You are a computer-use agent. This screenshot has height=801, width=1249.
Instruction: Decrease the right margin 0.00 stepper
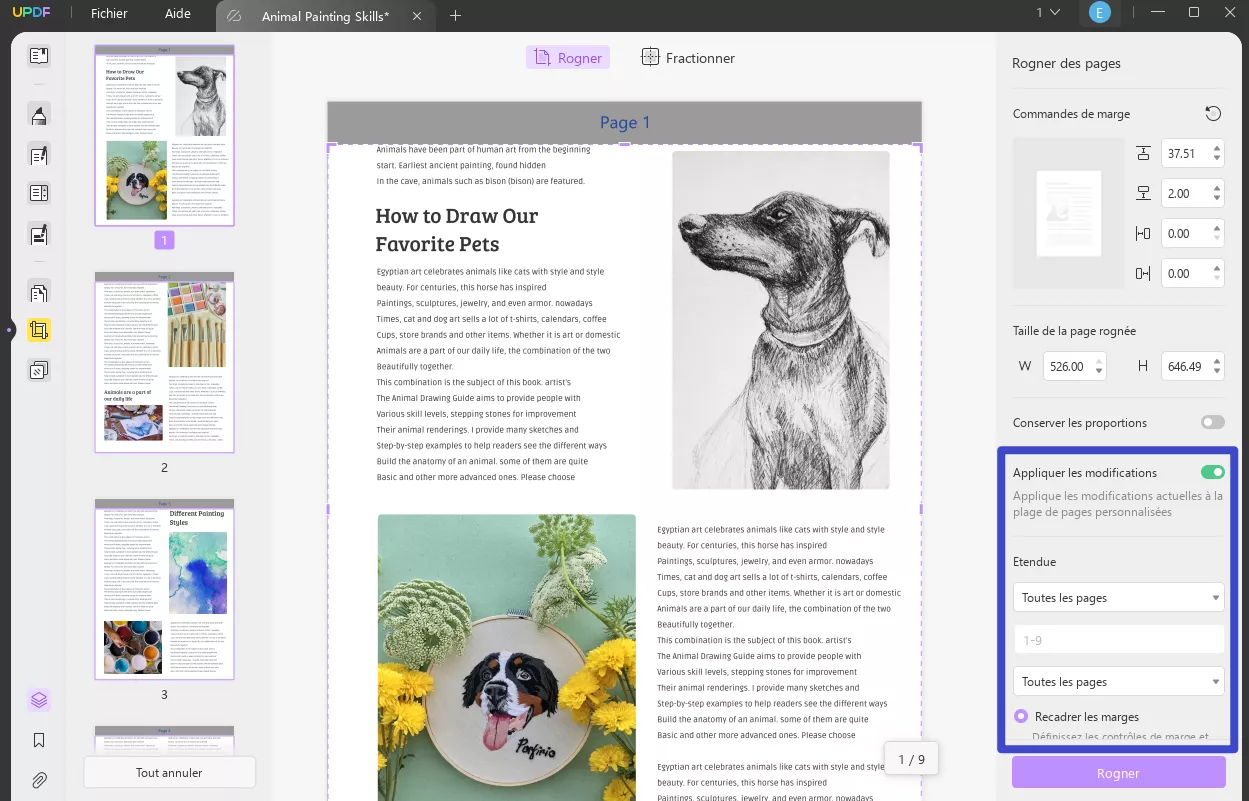(1216, 279)
